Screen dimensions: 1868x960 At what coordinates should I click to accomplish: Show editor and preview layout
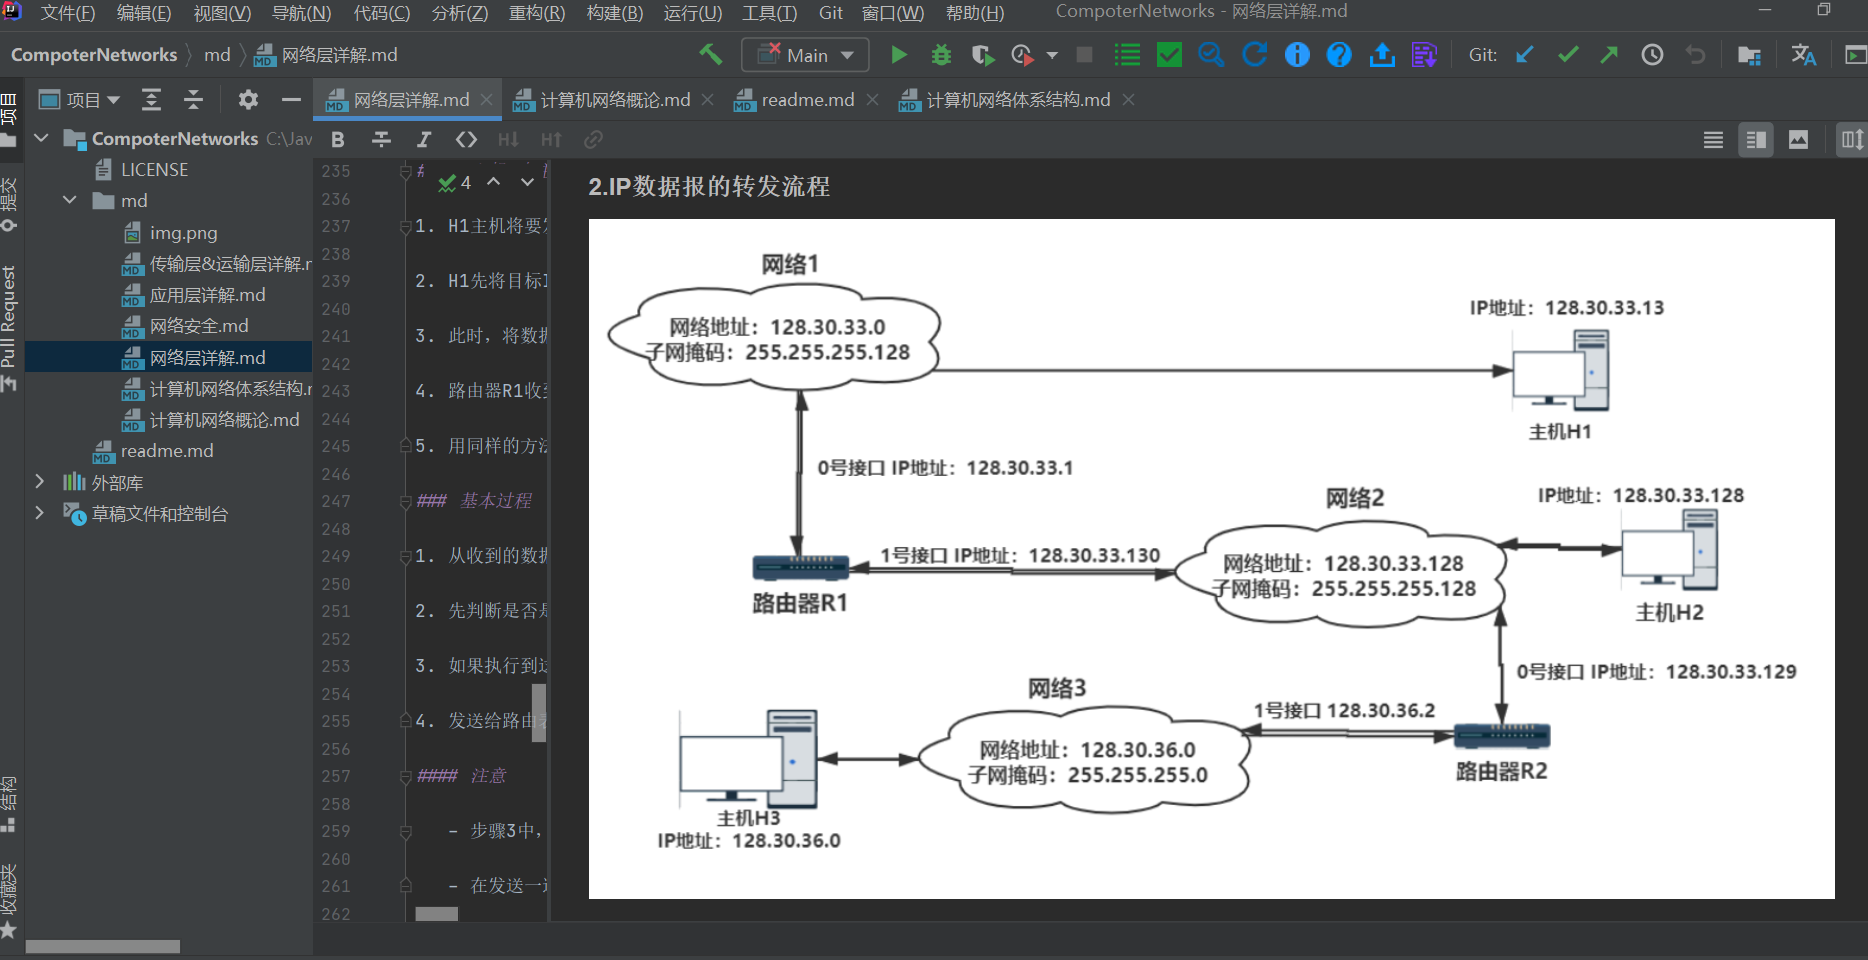point(1756,140)
